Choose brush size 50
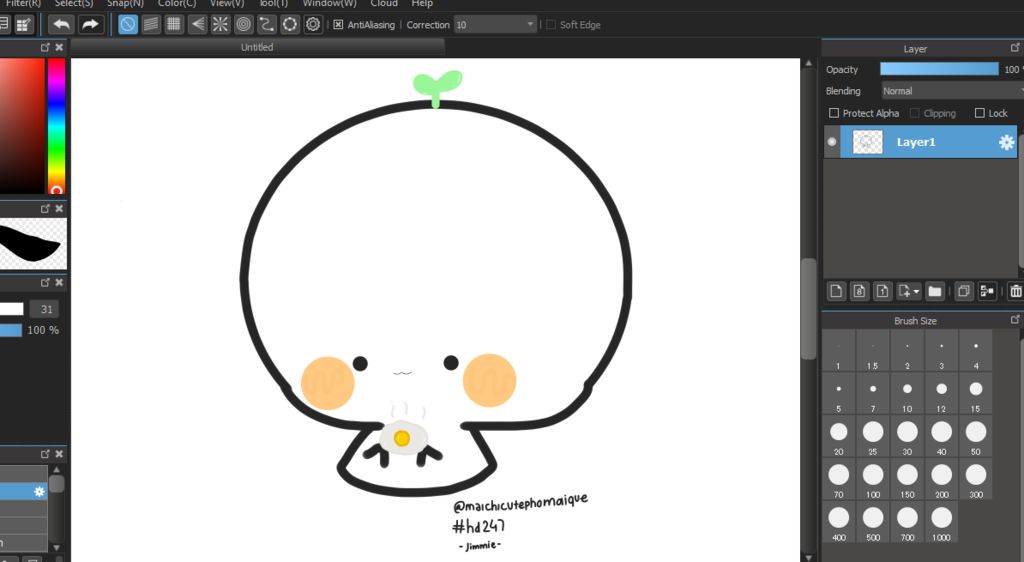Image resolution: width=1024 pixels, height=562 pixels. click(x=976, y=437)
